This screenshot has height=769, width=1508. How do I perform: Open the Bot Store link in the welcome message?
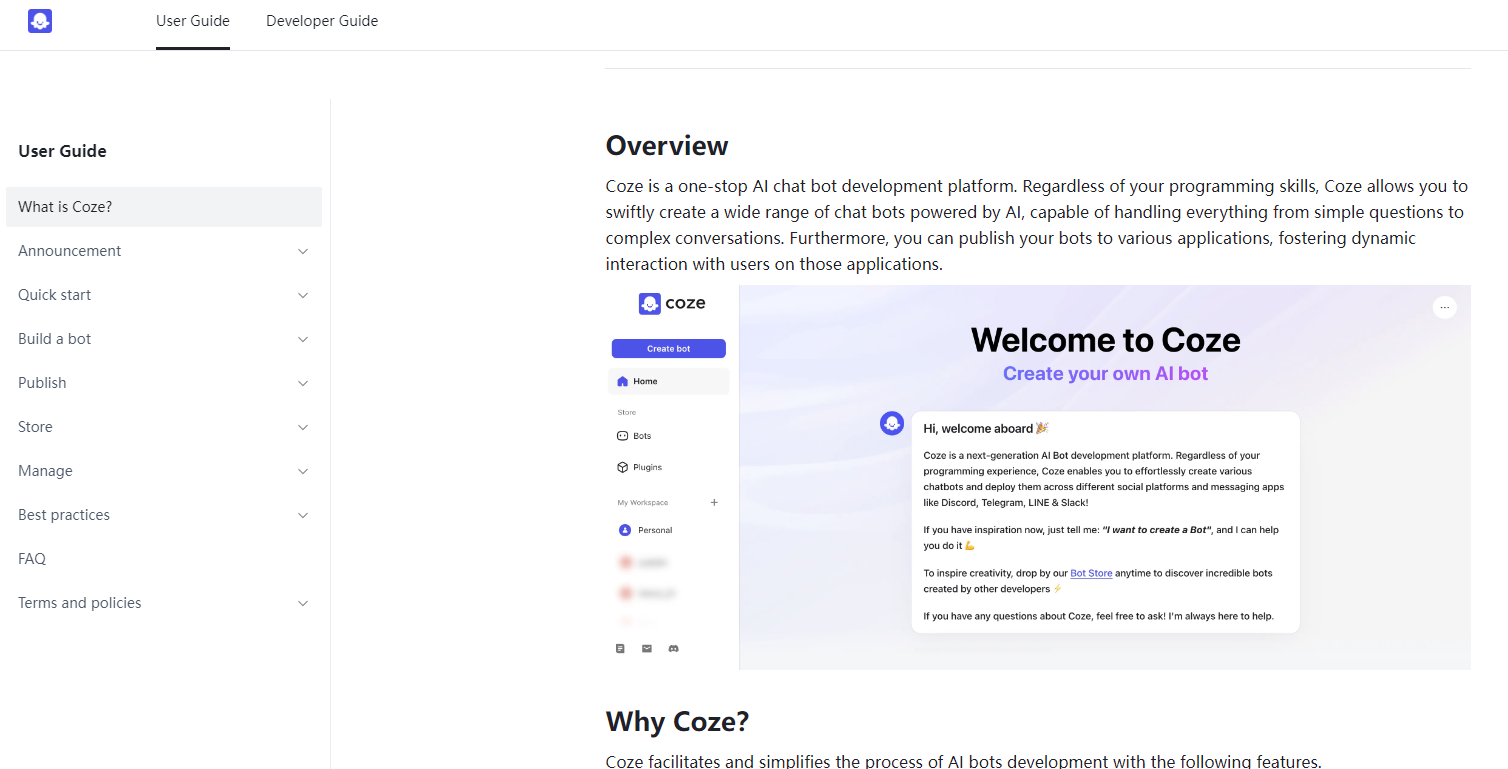[1091, 573]
